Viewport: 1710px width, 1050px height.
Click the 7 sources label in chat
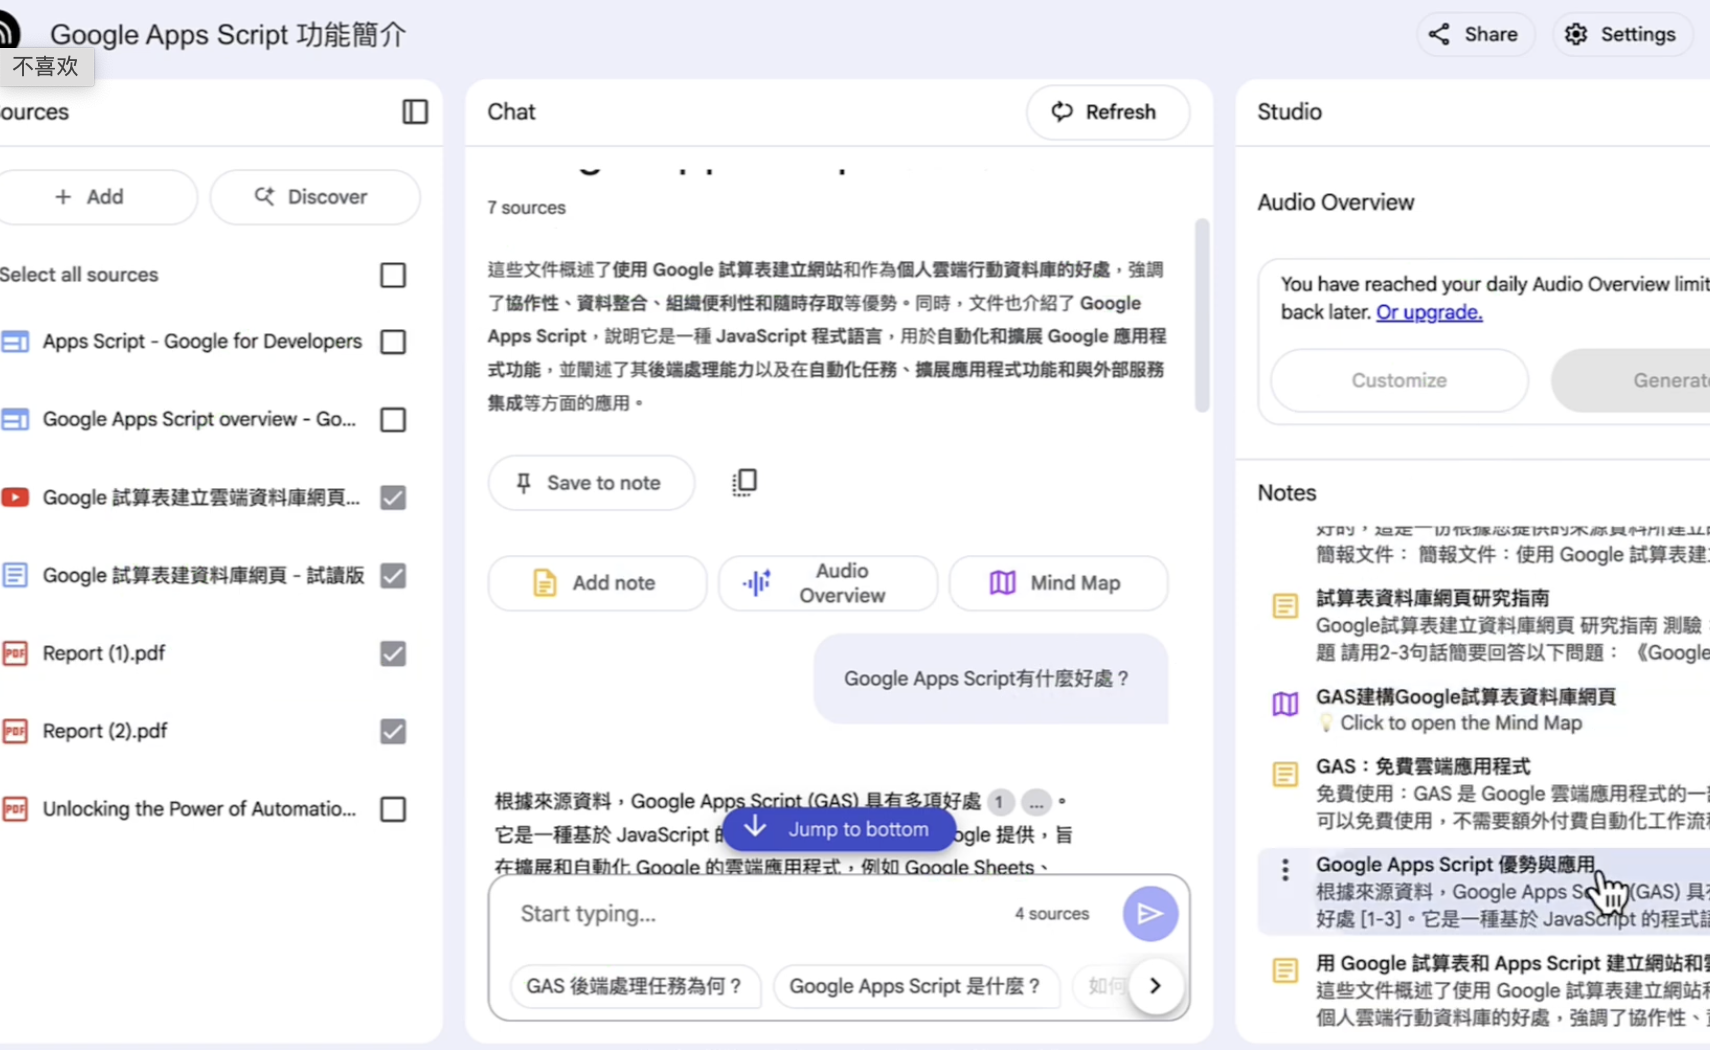point(526,208)
